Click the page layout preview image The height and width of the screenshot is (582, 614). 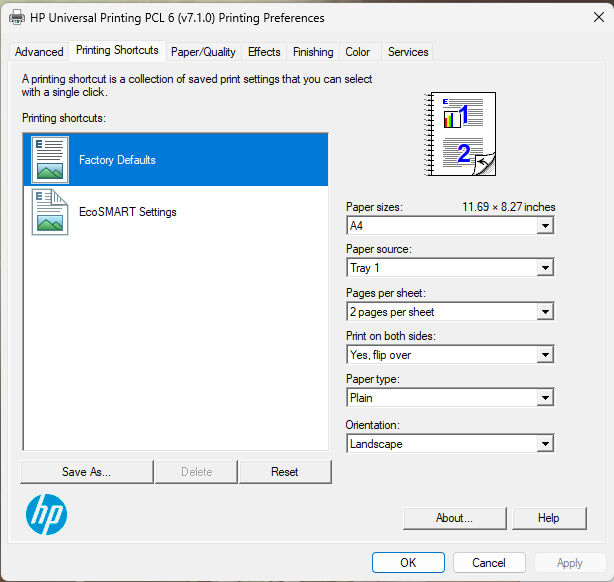[x=461, y=134]
